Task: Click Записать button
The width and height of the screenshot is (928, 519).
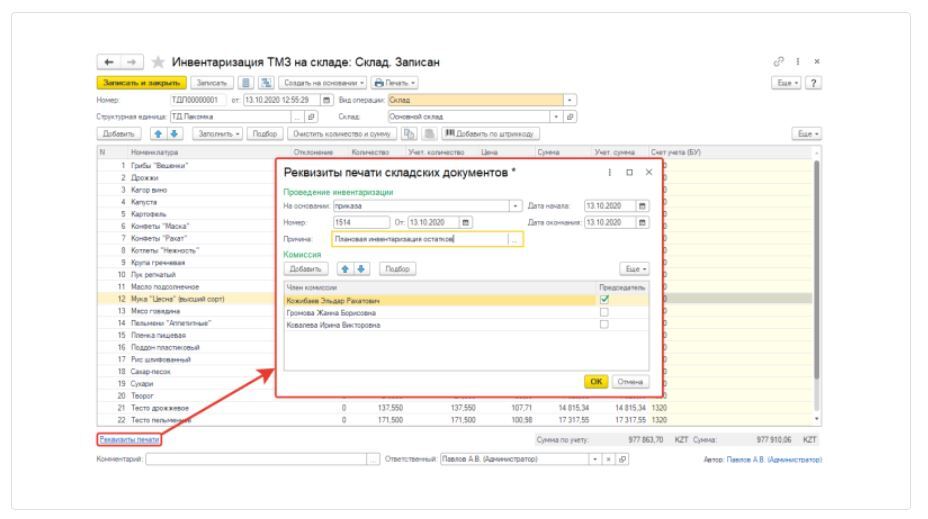Action: [x=212, y=83]
